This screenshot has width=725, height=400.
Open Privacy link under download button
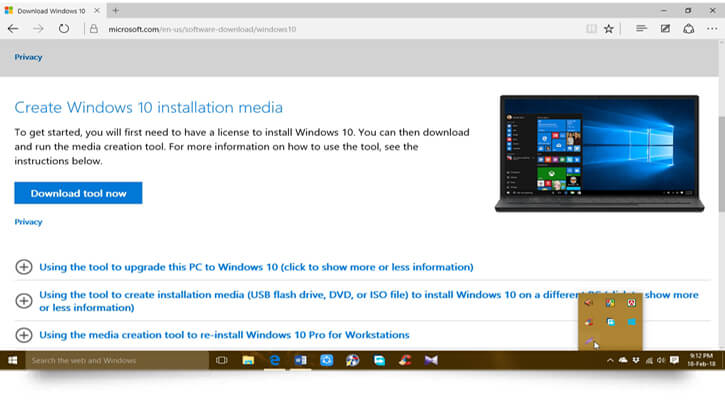point(28,222)
